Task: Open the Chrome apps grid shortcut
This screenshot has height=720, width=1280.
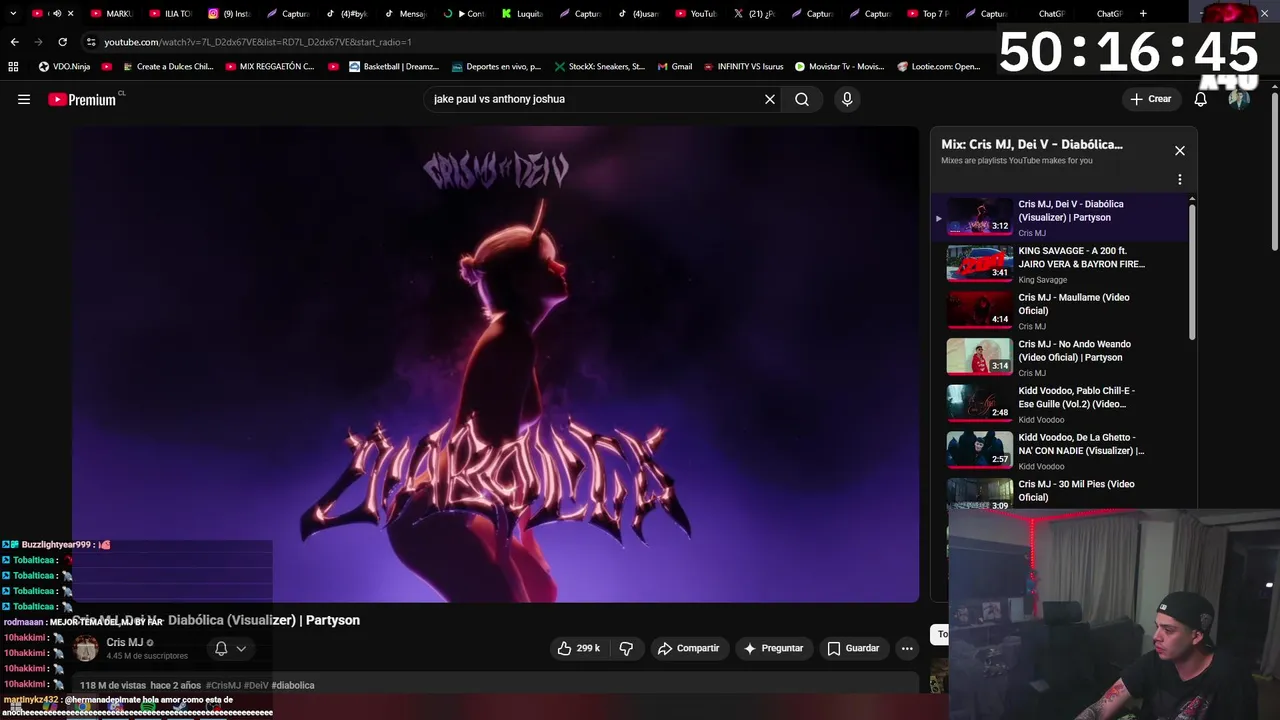Action: pyautogui.click(x=13, y=67)
